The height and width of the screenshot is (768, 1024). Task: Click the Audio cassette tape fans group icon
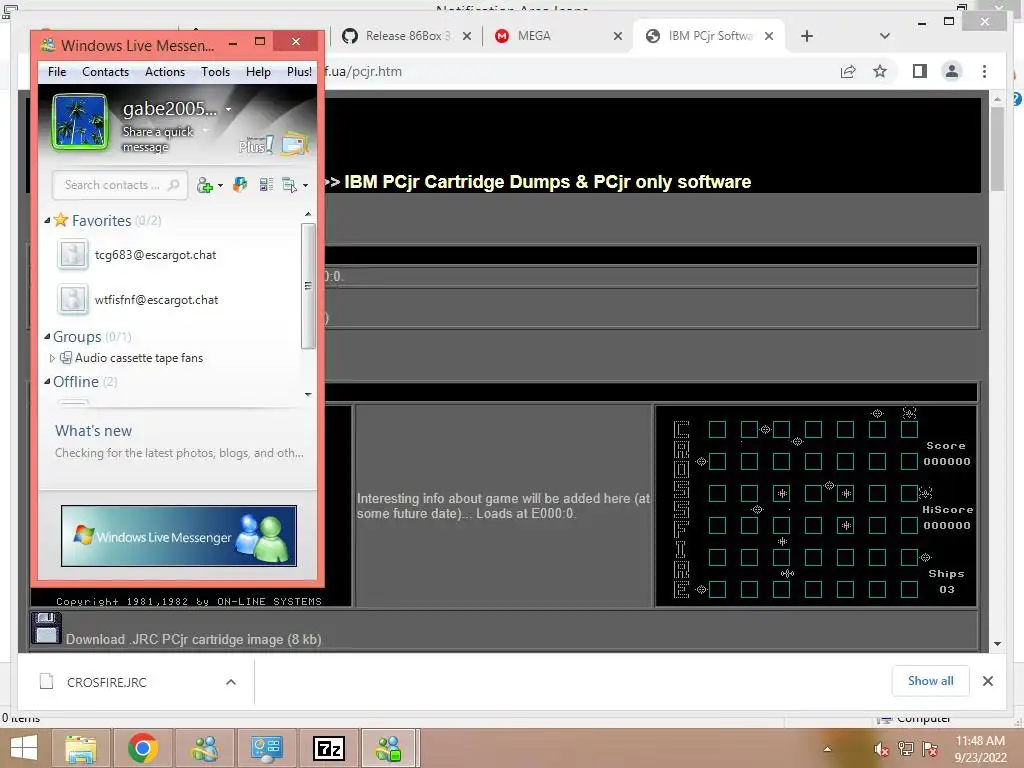66,357
